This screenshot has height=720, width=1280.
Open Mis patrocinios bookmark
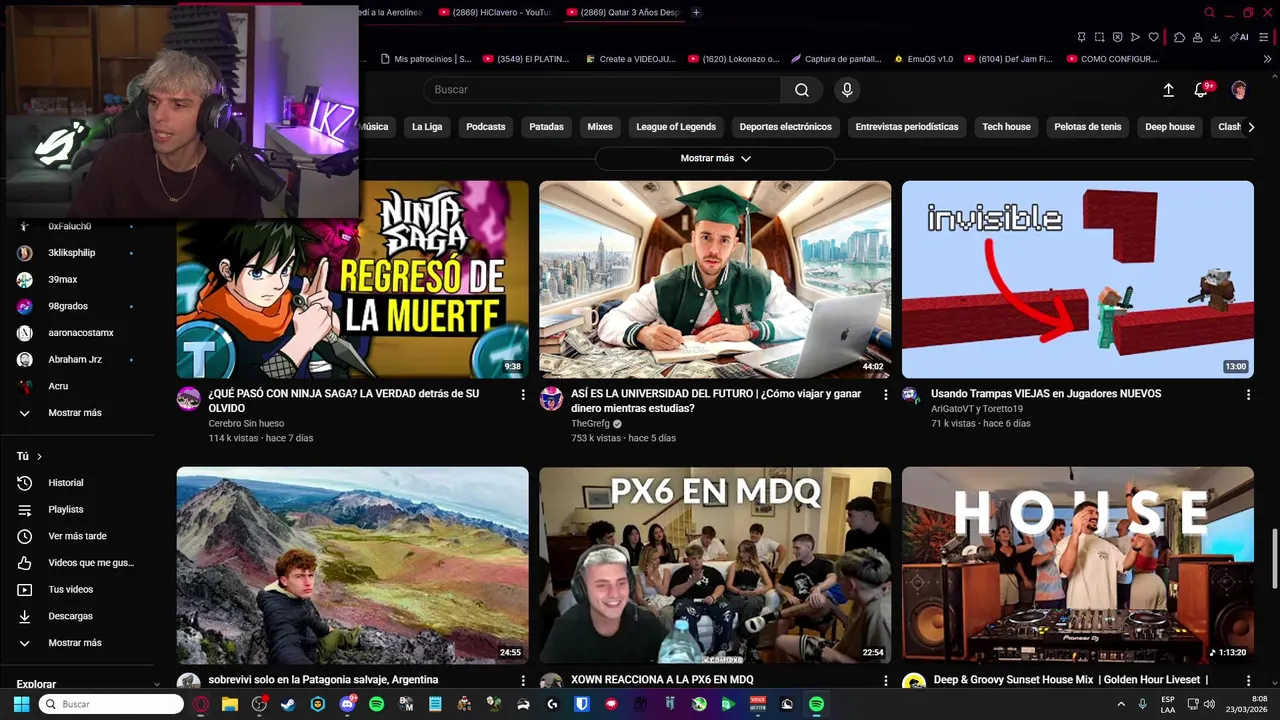(x=424, y=59)
